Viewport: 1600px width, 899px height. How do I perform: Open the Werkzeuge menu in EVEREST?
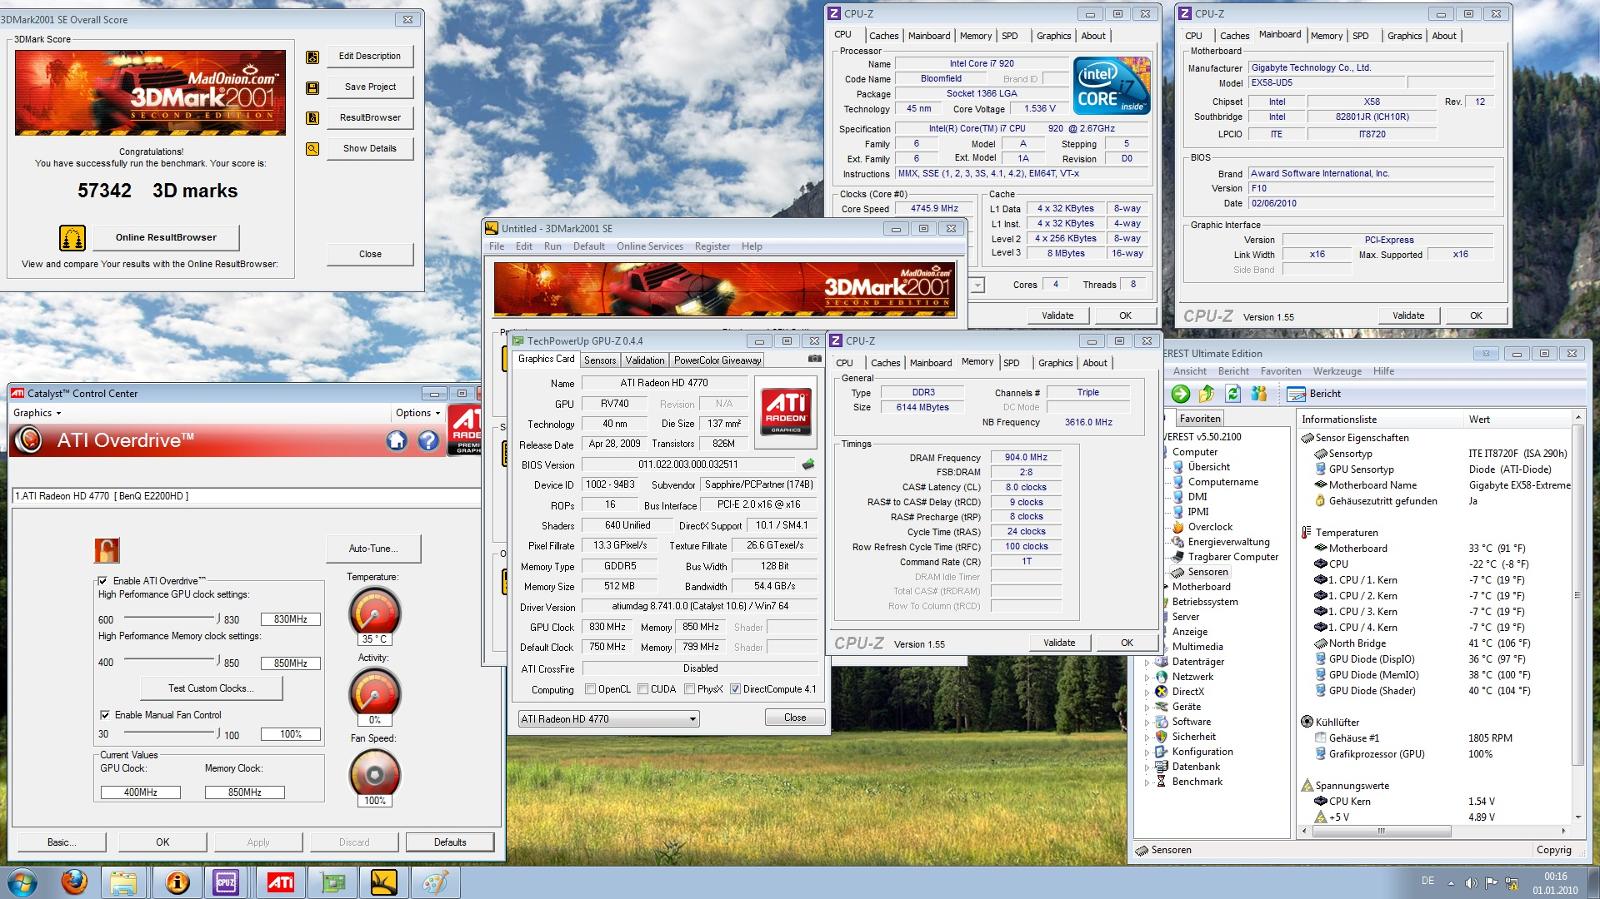[x=1337, y=371]
